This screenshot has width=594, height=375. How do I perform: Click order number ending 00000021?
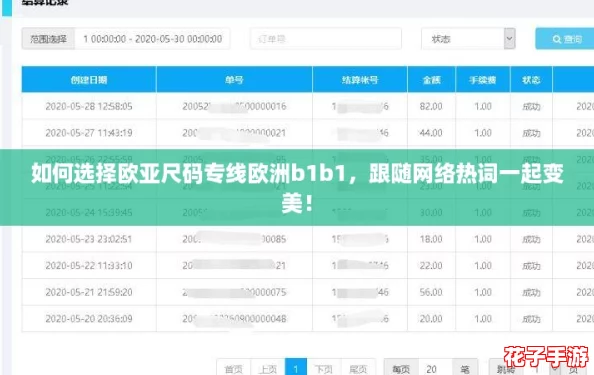click(234, 133)
